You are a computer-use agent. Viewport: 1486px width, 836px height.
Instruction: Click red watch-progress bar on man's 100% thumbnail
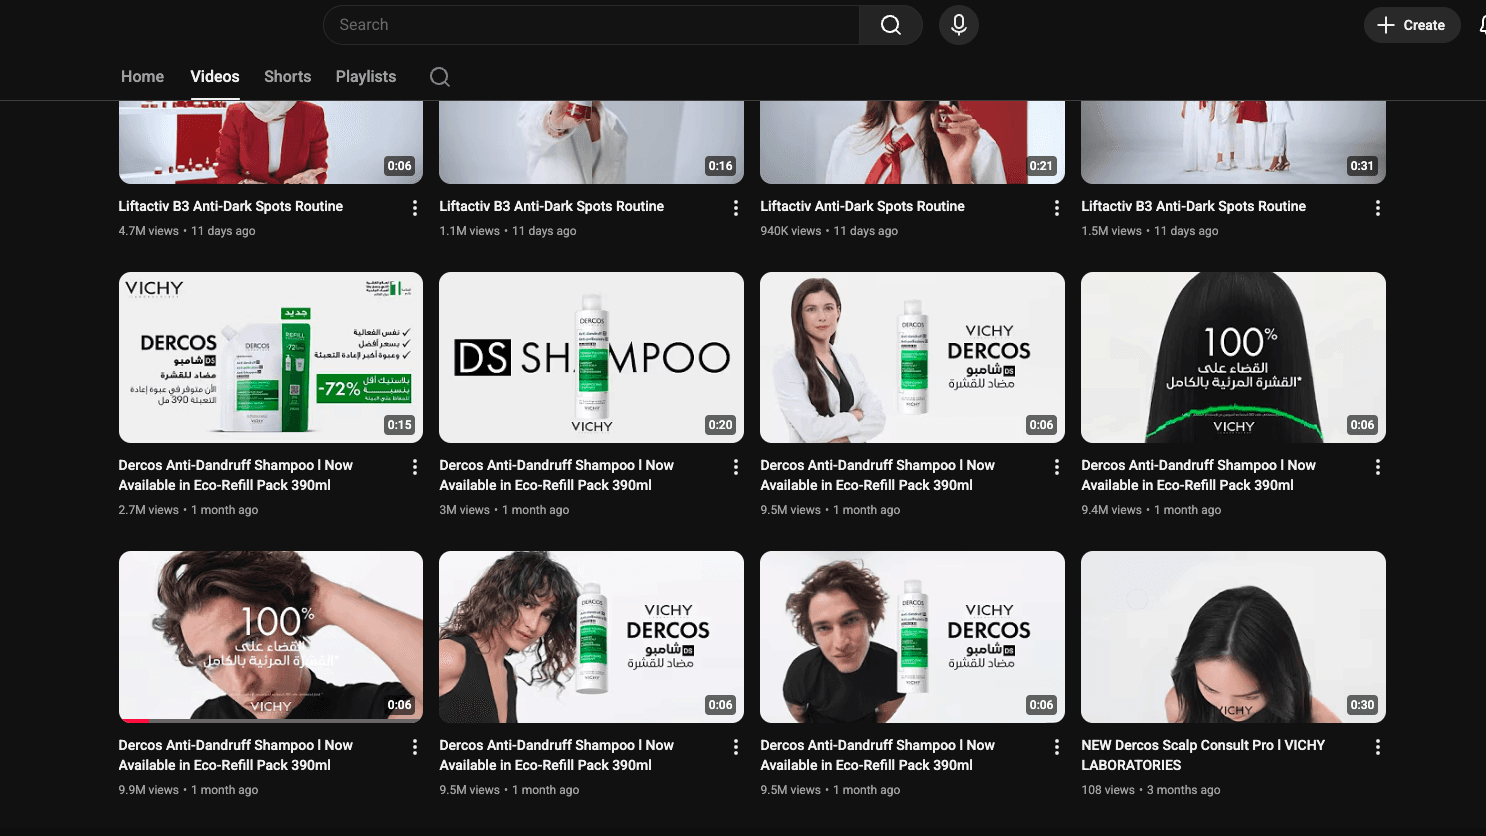pos(135,720)
